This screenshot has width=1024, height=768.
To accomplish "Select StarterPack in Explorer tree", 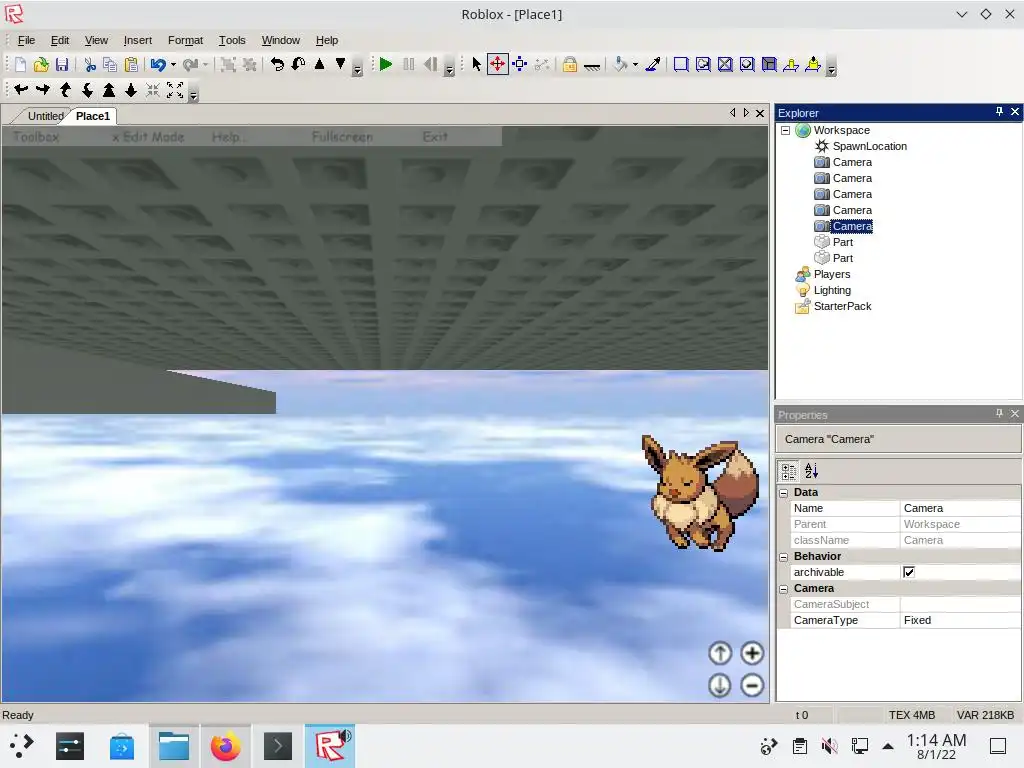I will (842, 306).
